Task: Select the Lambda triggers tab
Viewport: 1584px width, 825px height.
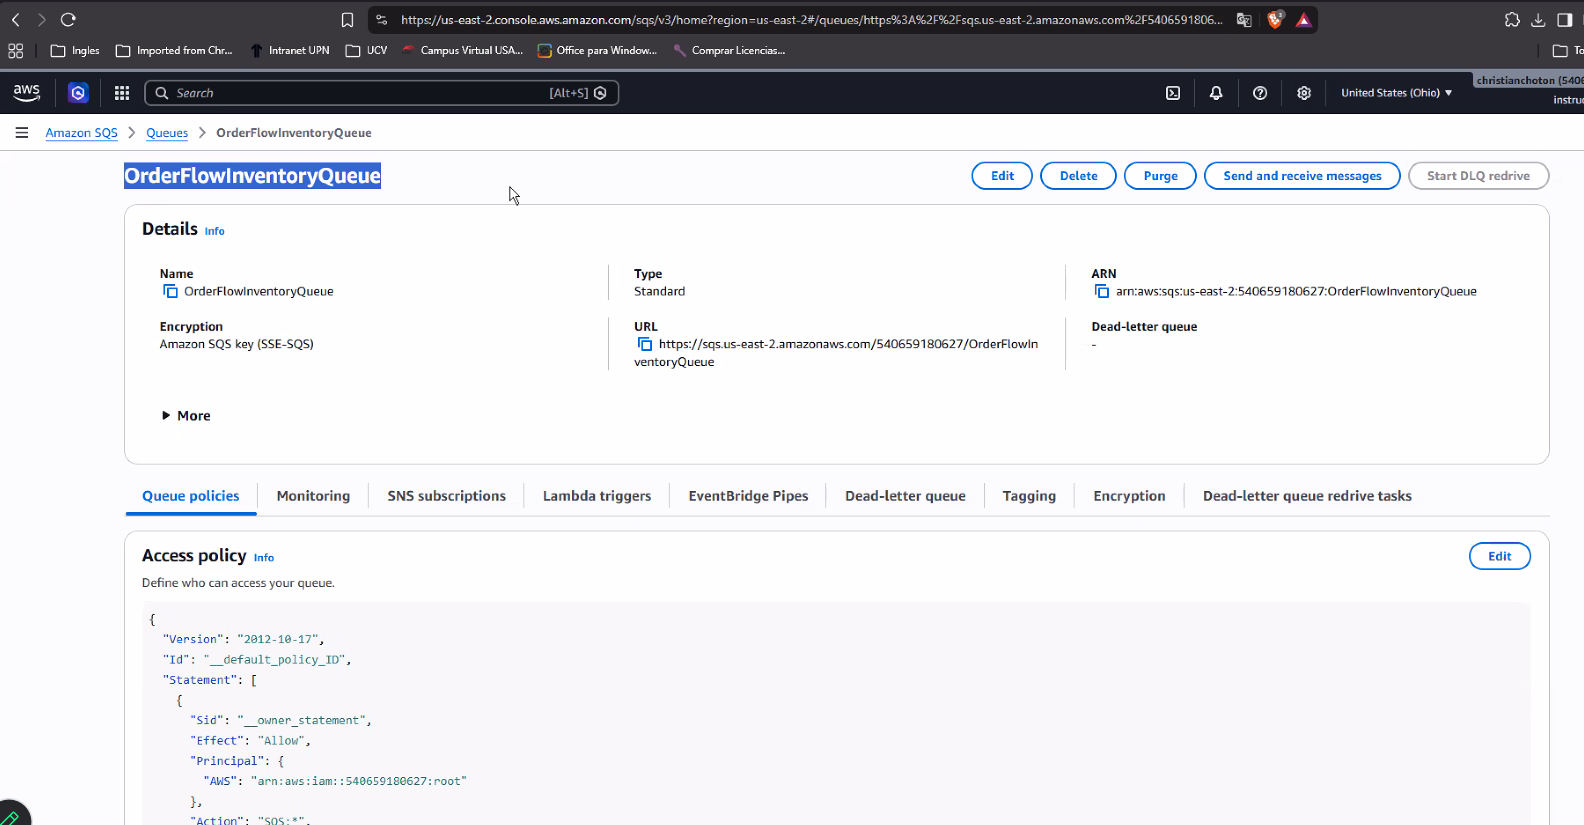Action: click(597, 496)
